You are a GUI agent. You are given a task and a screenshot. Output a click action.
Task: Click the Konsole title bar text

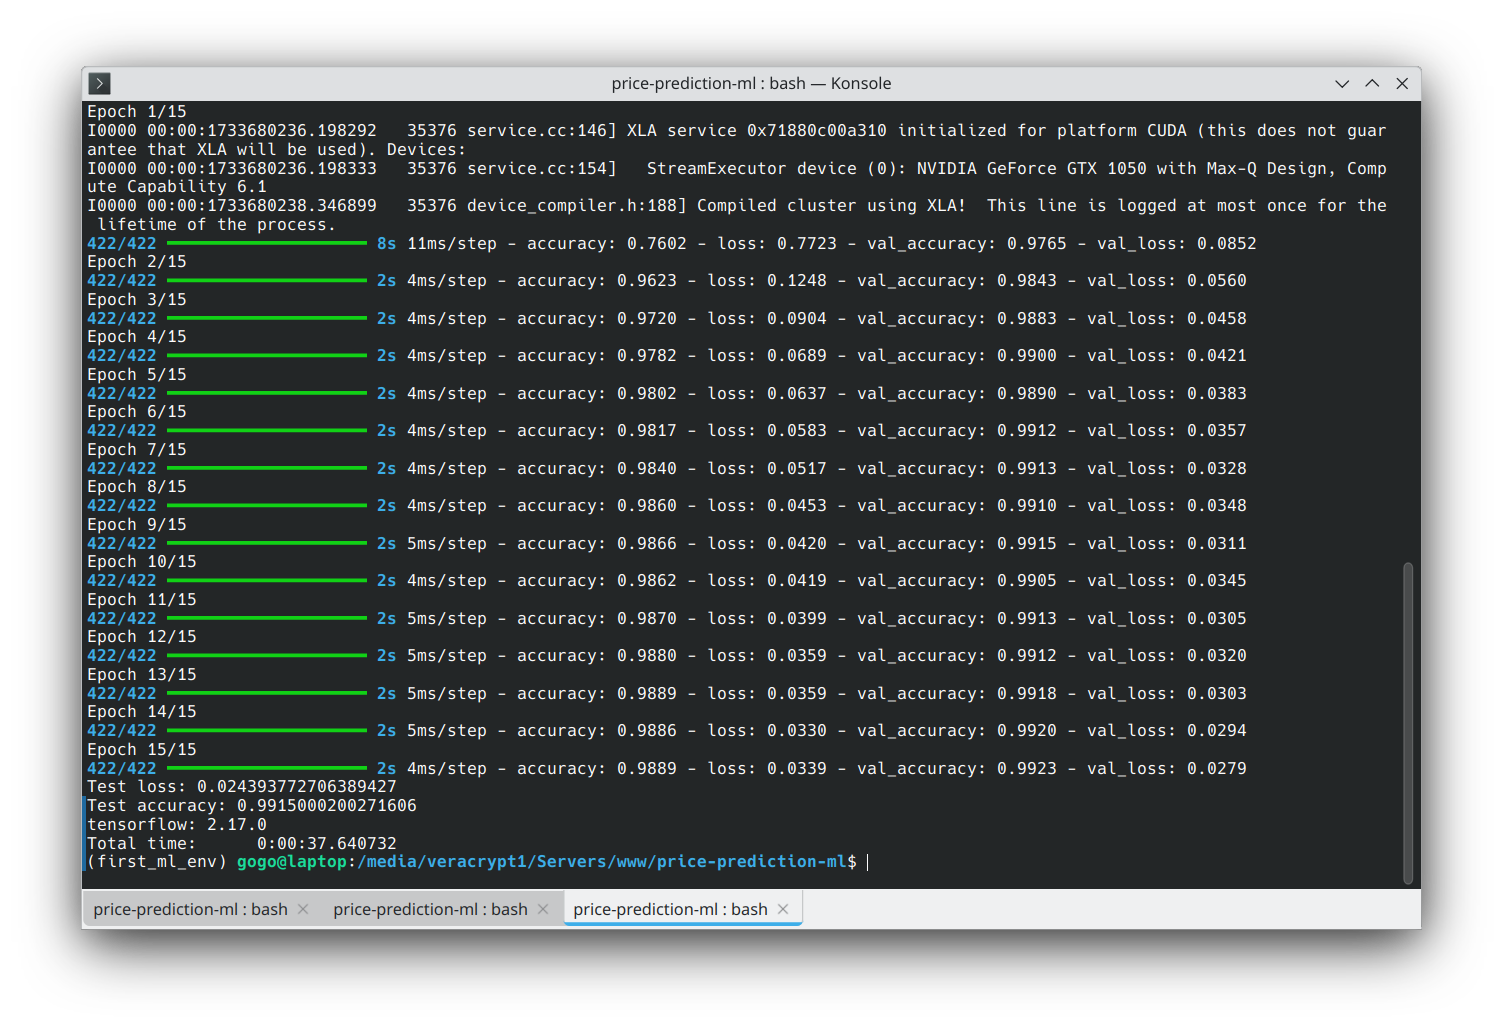pos(751,84)
